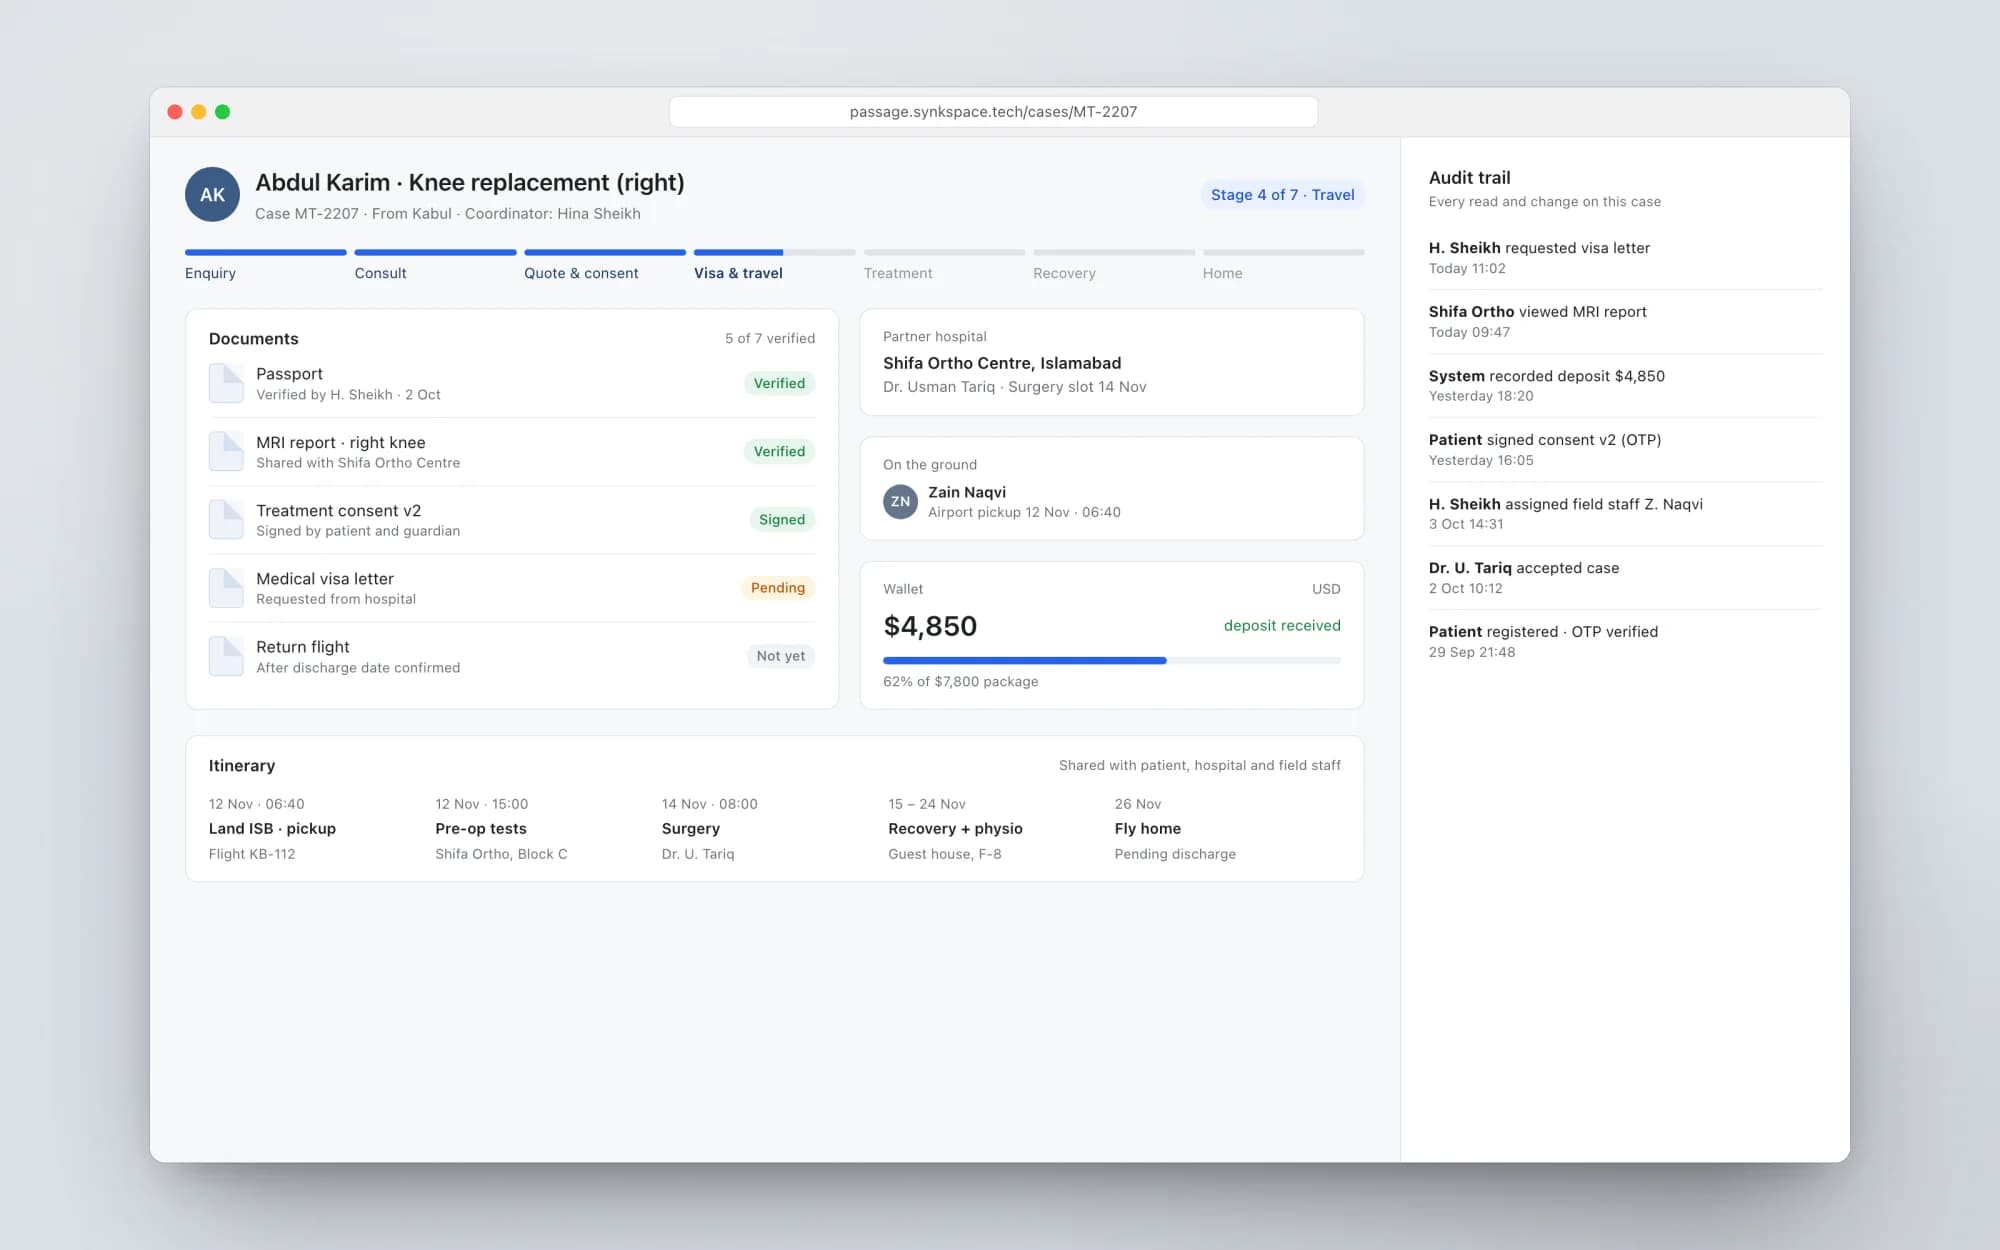Click the '62% of $7,800 package' text
Image resolution: width=2000 pixels, height=1250 pixels.
pyautogui.click(x=960, y=681)
